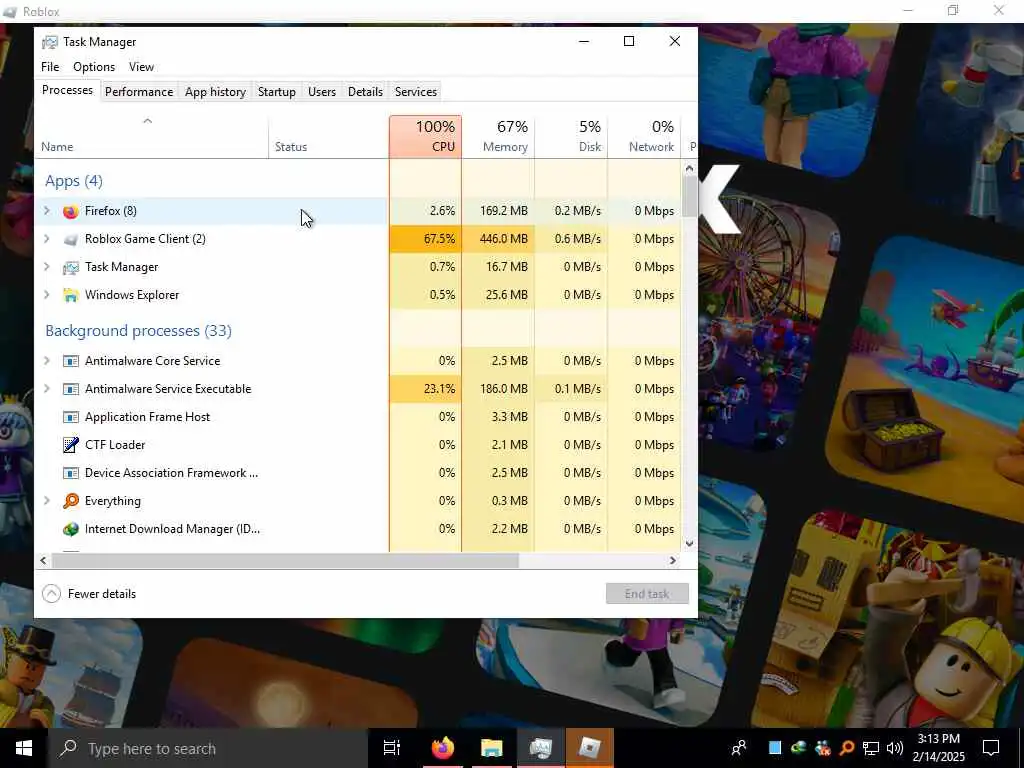Switch to Firefox from the taskbar

[x=442, y=748]
